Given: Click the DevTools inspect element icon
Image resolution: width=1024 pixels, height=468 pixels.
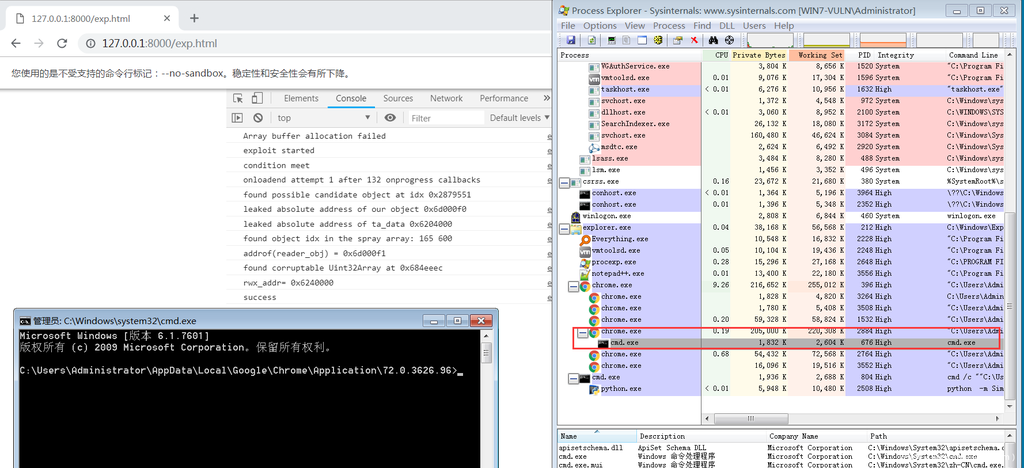Looking at the screenshot, I should click(237, 99).
